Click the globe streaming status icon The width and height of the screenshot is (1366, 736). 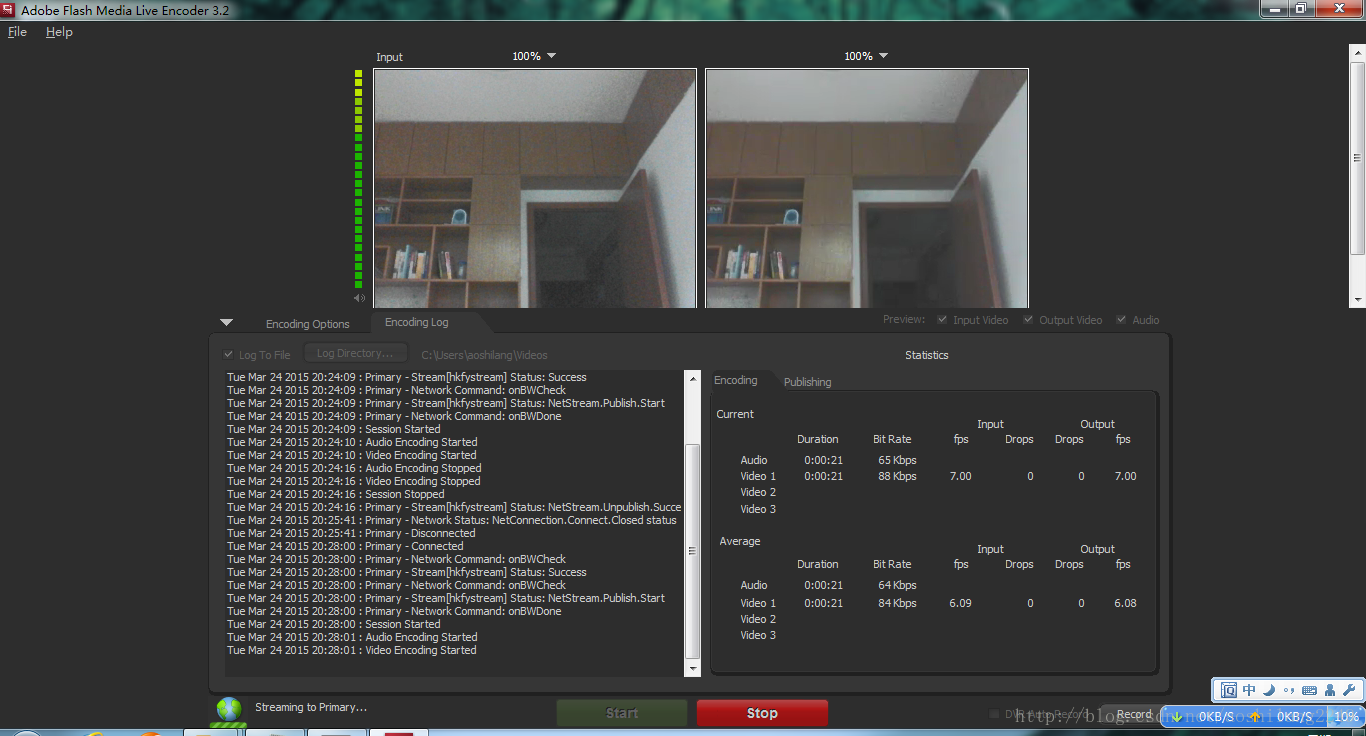point(229,710)
